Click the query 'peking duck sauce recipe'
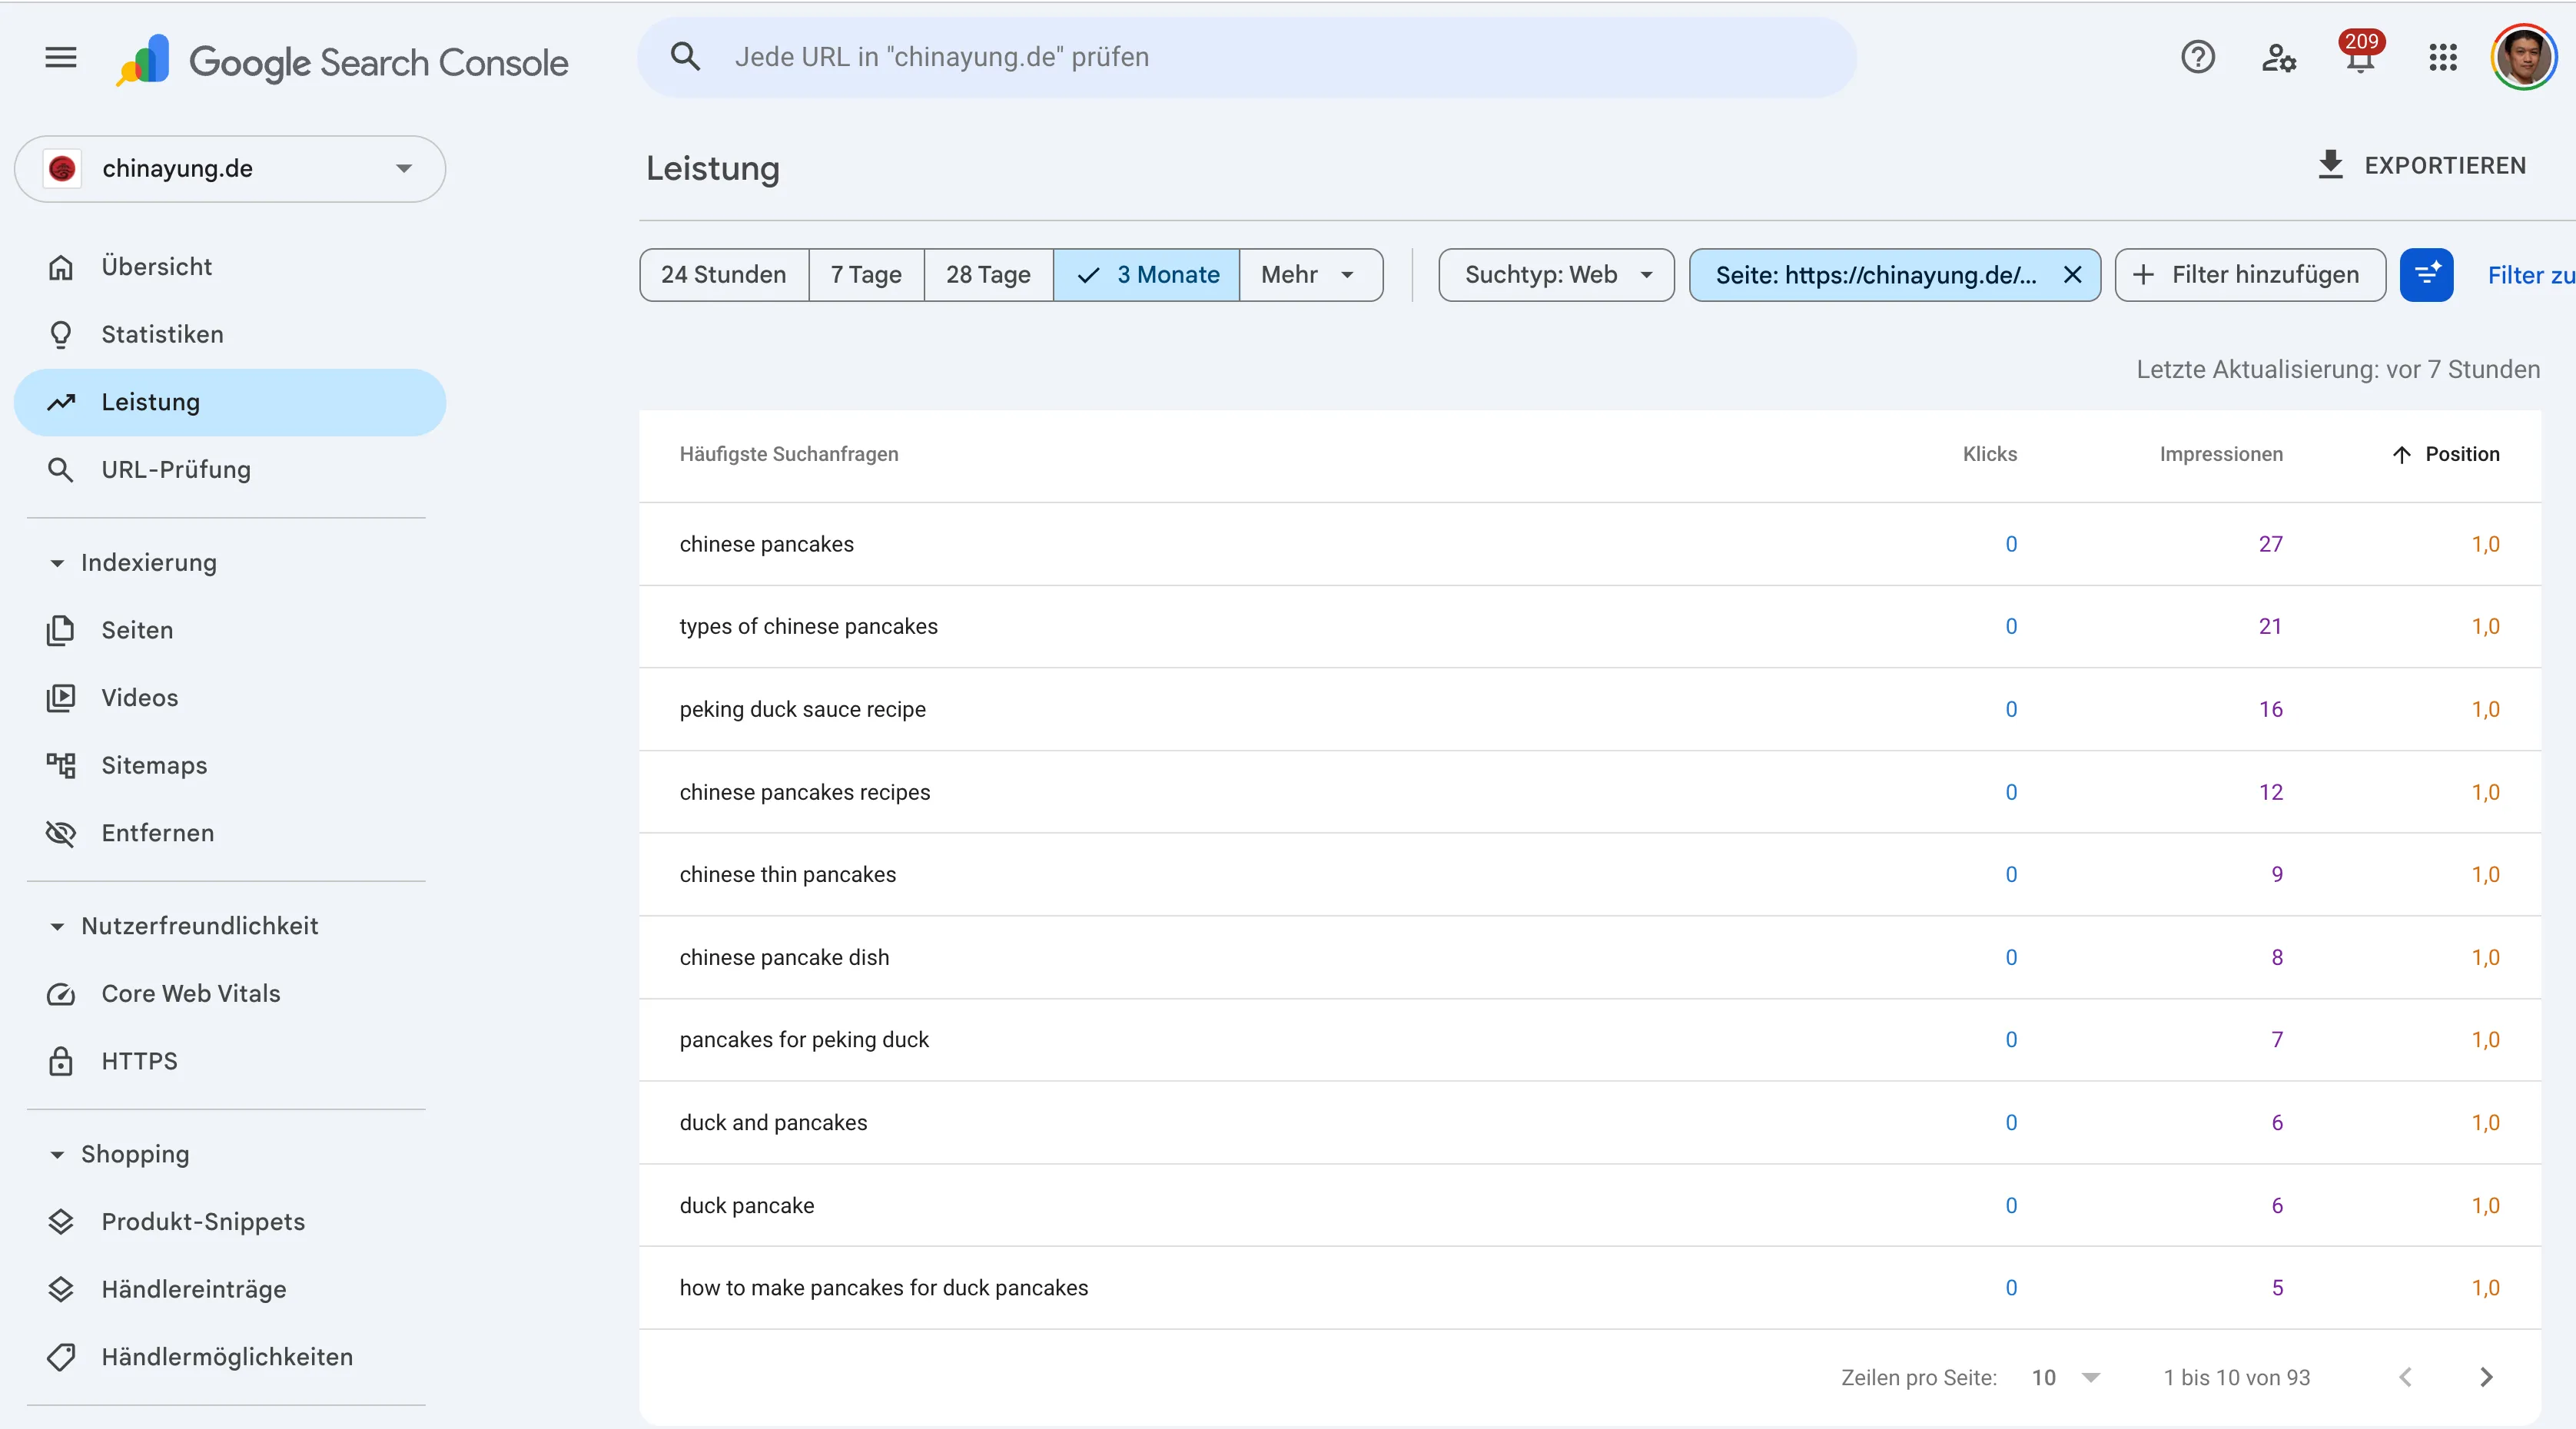The image size is (2576, 1429). pyautogui.click(x=803, y=709)
